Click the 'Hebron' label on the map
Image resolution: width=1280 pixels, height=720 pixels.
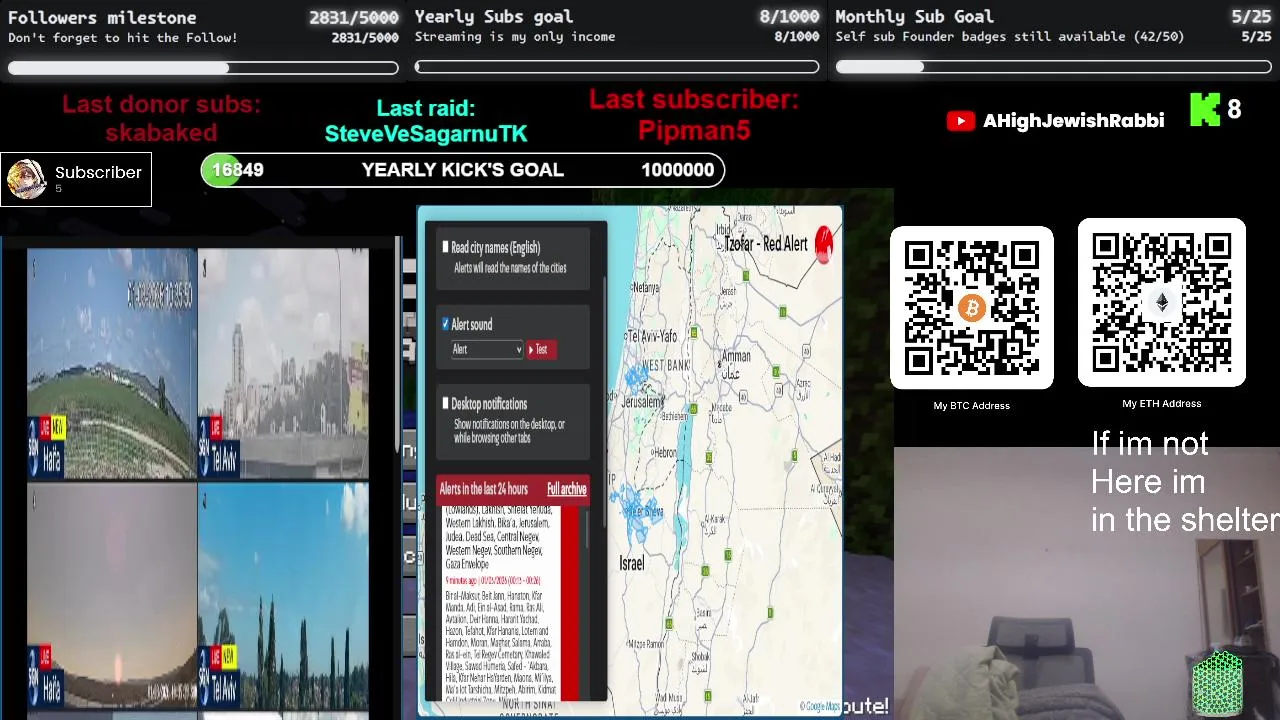point(665,453)
